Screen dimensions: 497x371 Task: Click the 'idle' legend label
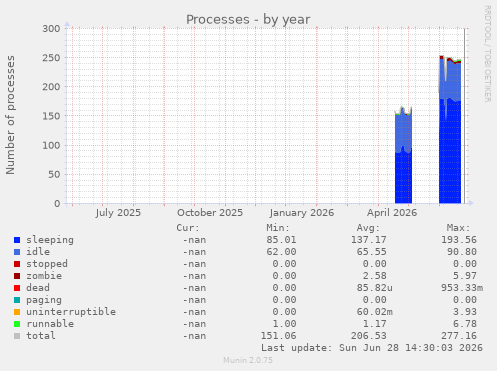(x=38, y=252)
